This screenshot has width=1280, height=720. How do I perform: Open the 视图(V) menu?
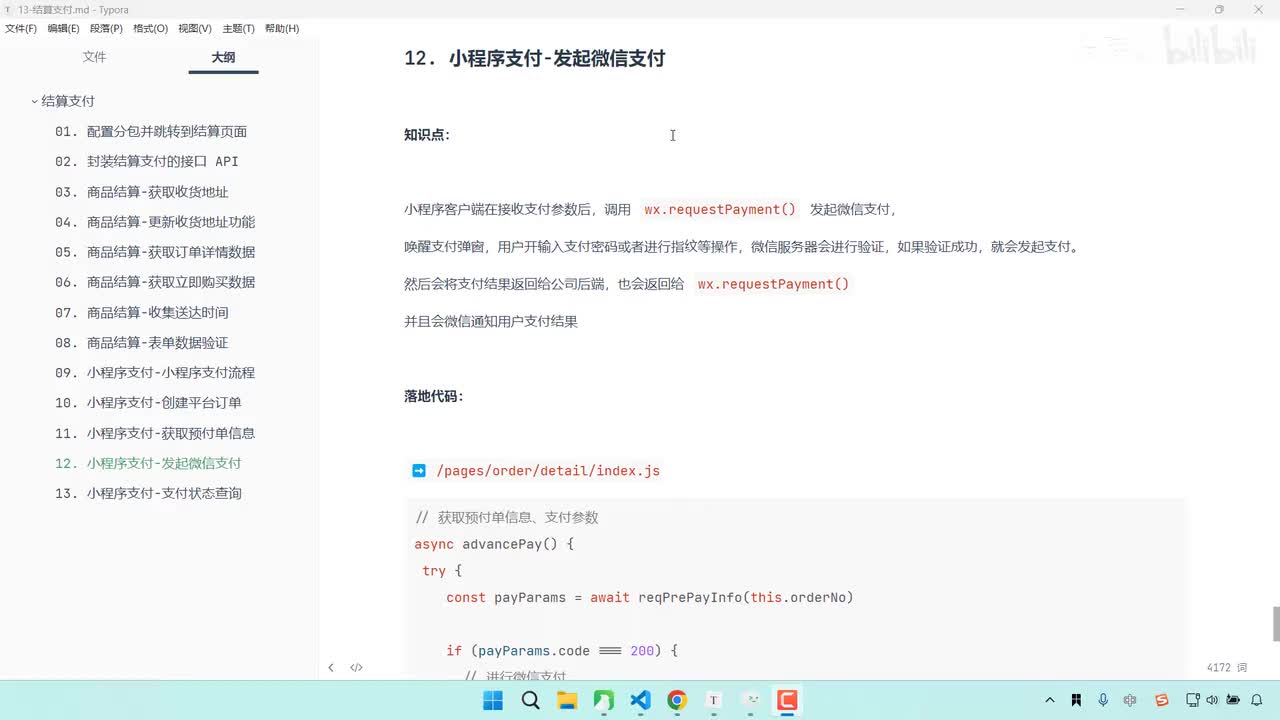click(x=195, y=29)
